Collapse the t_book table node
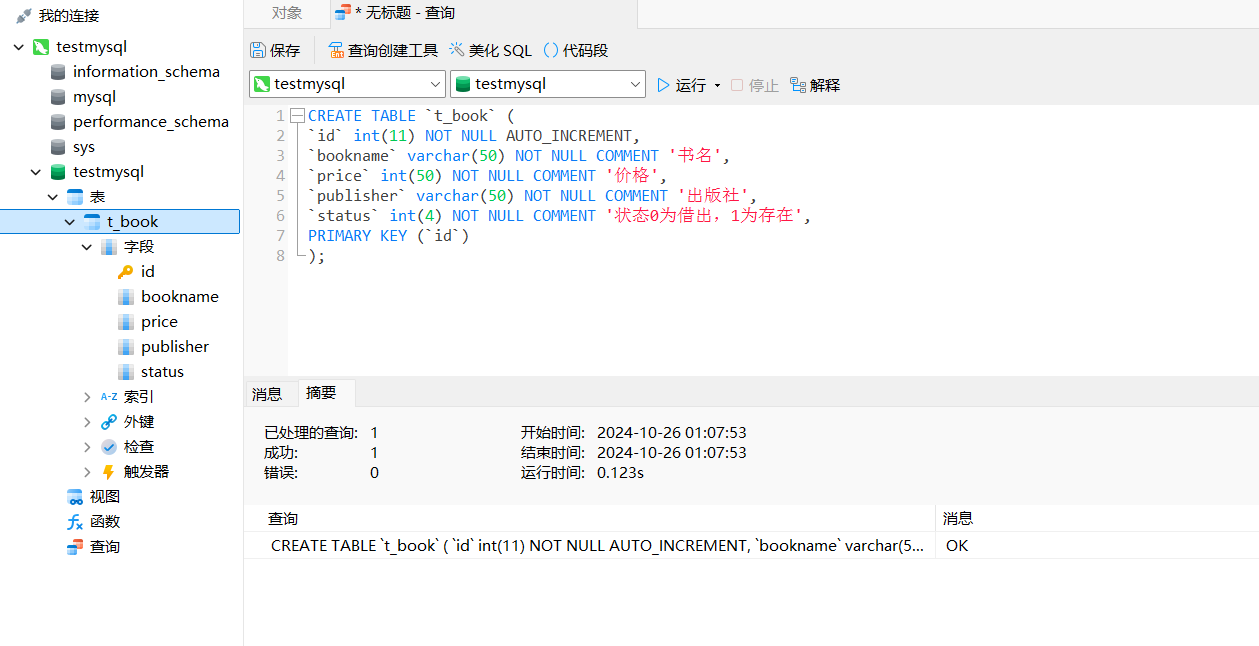 (x=70, y=222)
